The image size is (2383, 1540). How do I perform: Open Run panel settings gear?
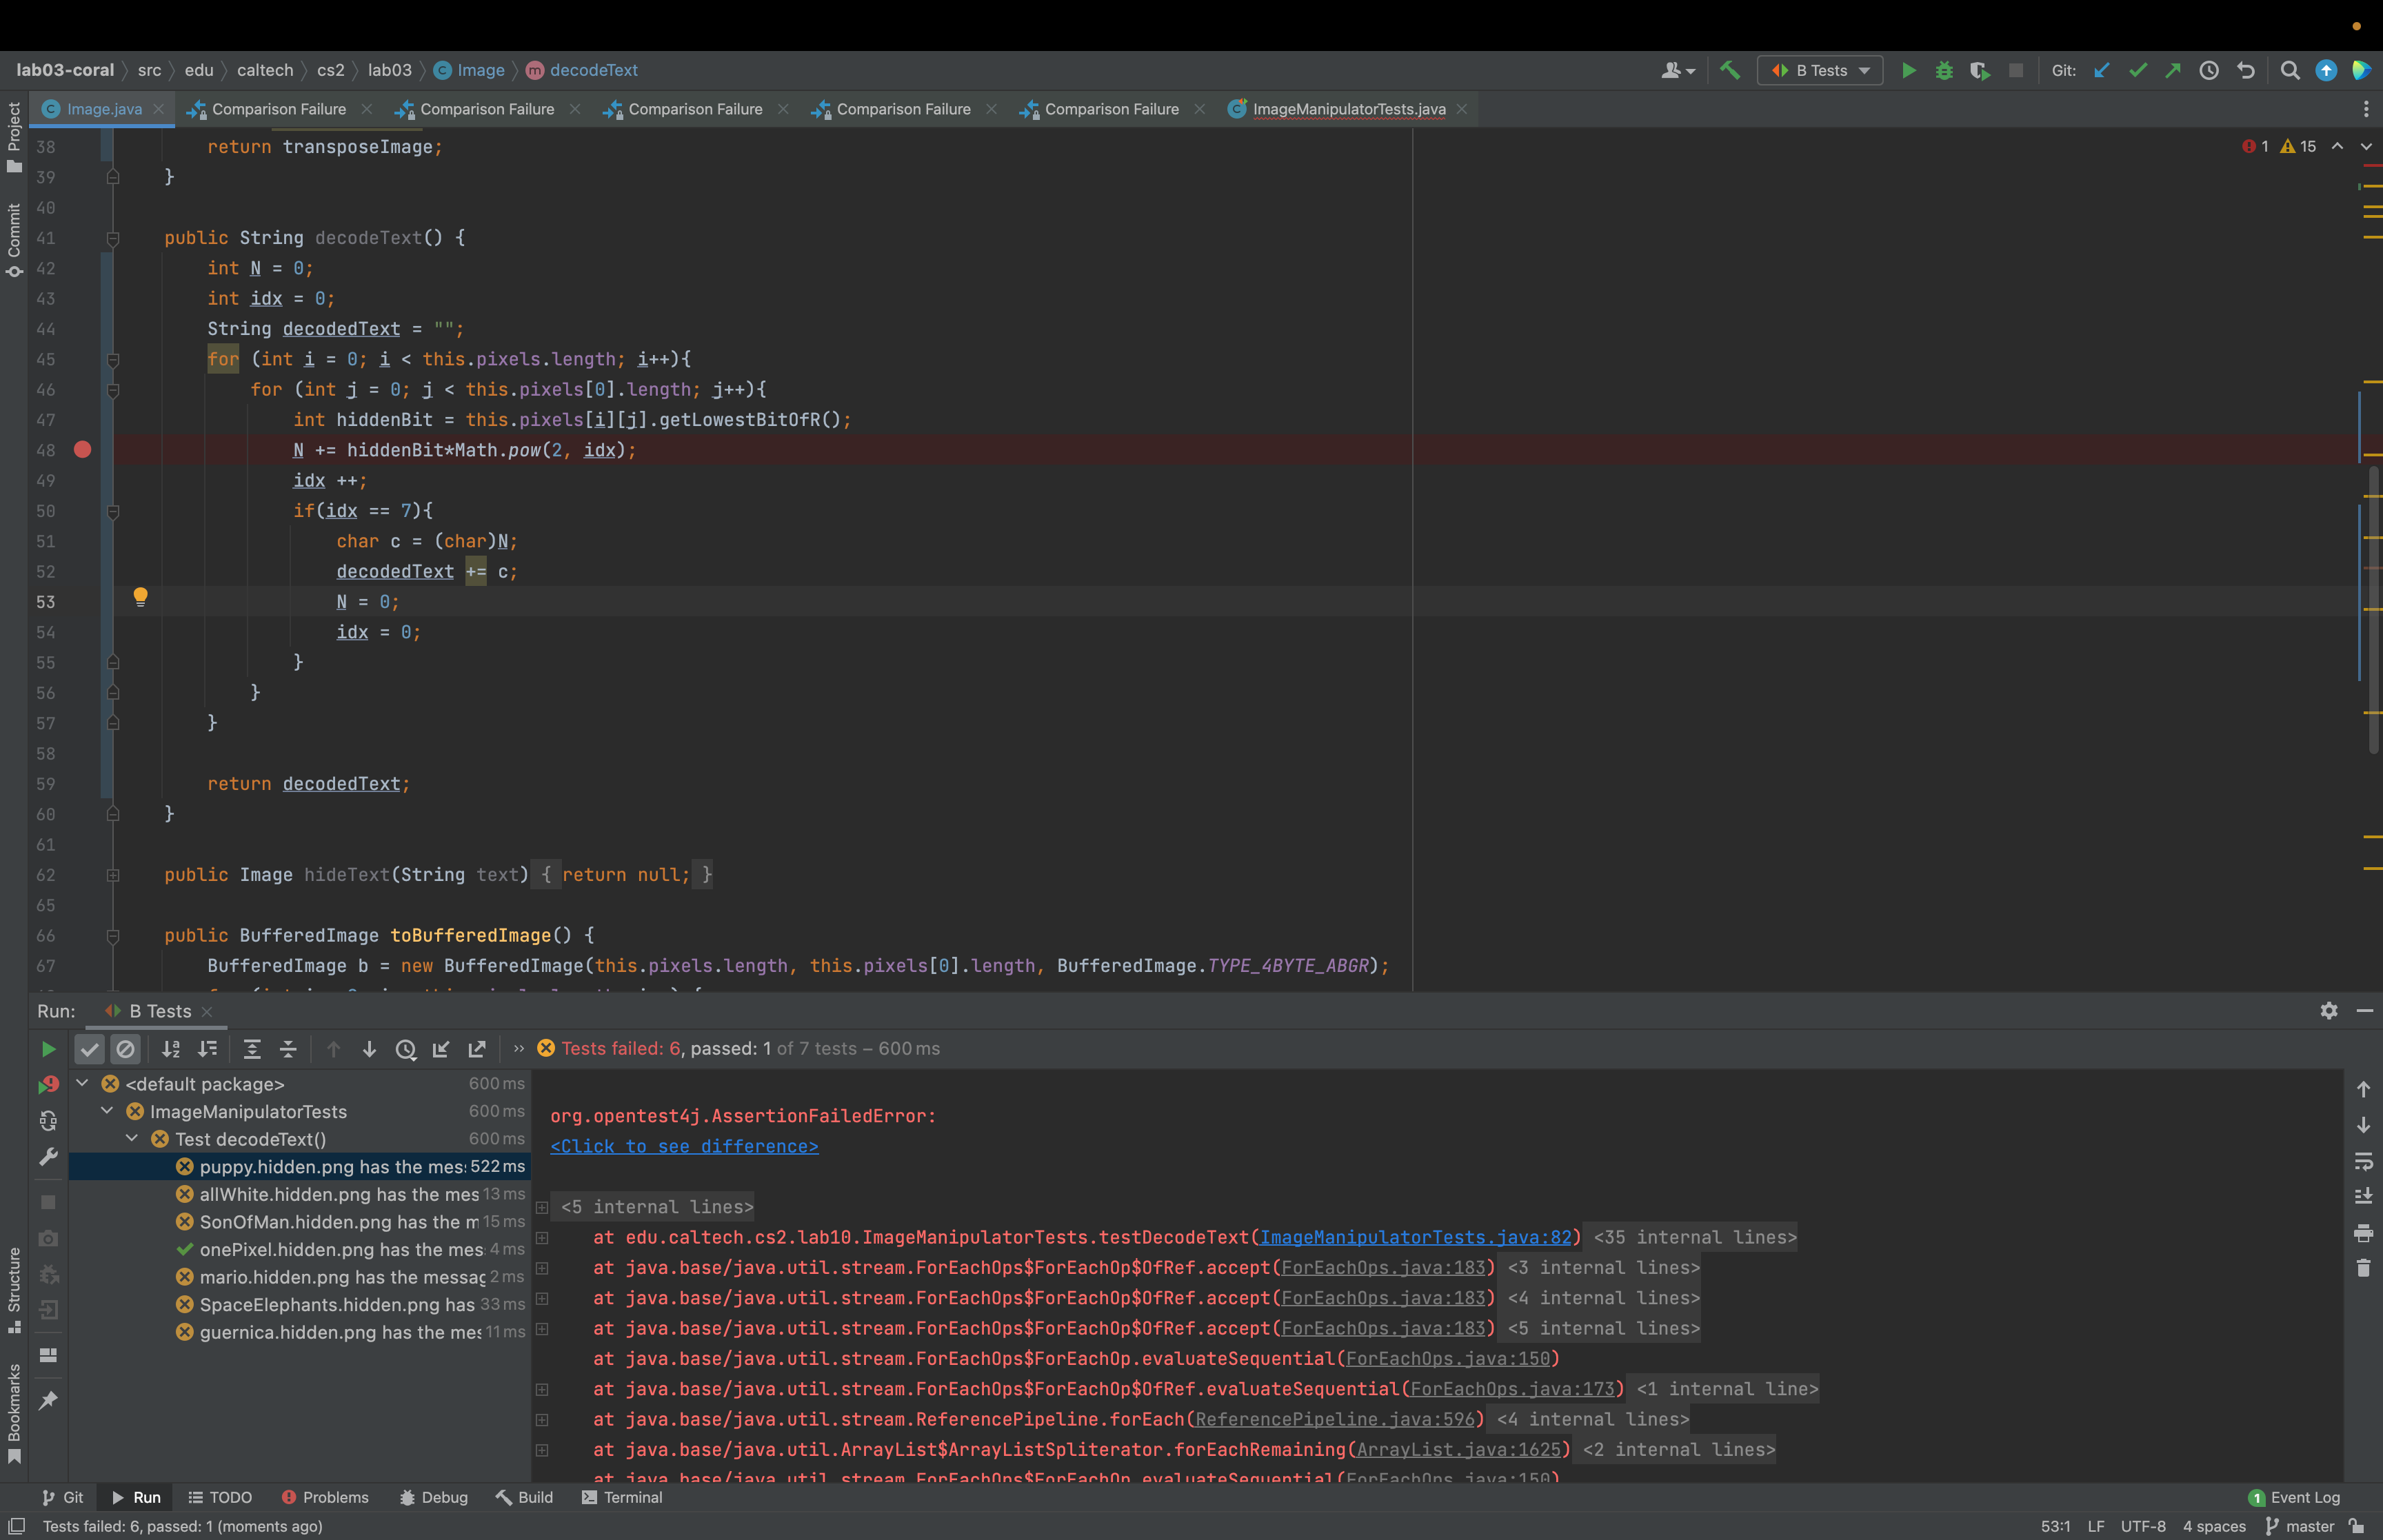coord(2328,1011)
